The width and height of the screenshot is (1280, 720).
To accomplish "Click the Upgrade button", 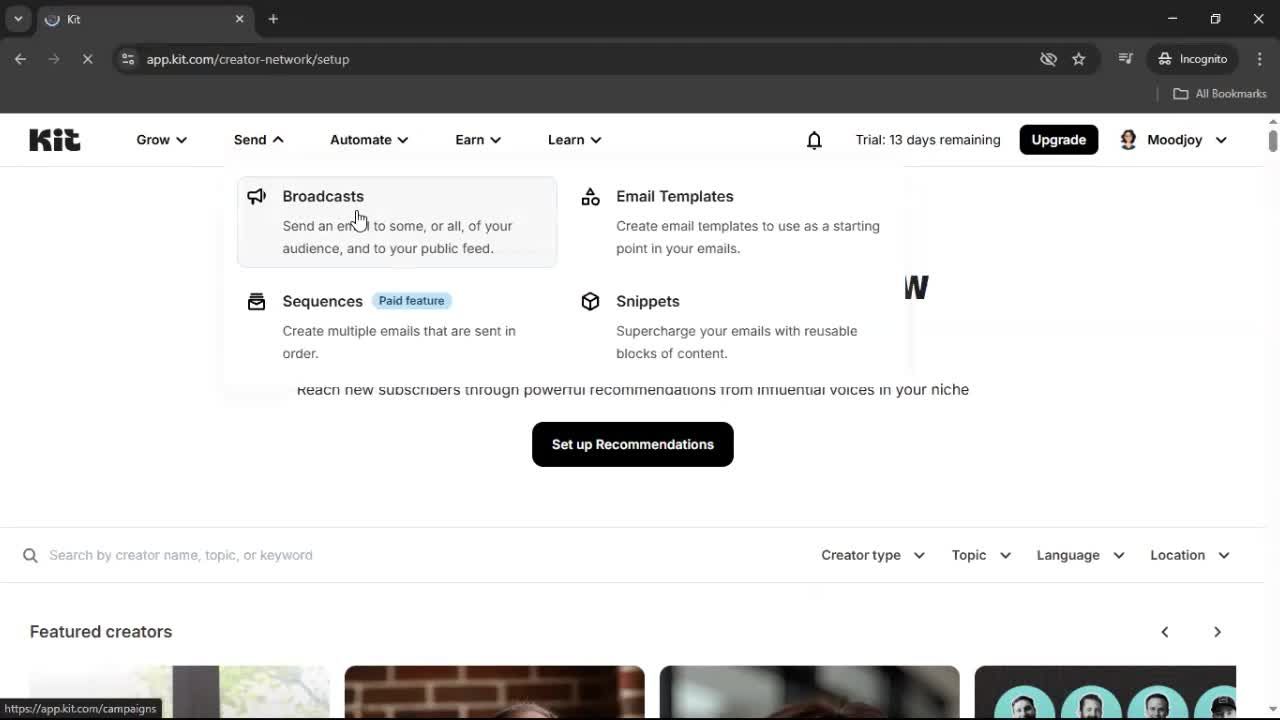I will pos(1058,139).
